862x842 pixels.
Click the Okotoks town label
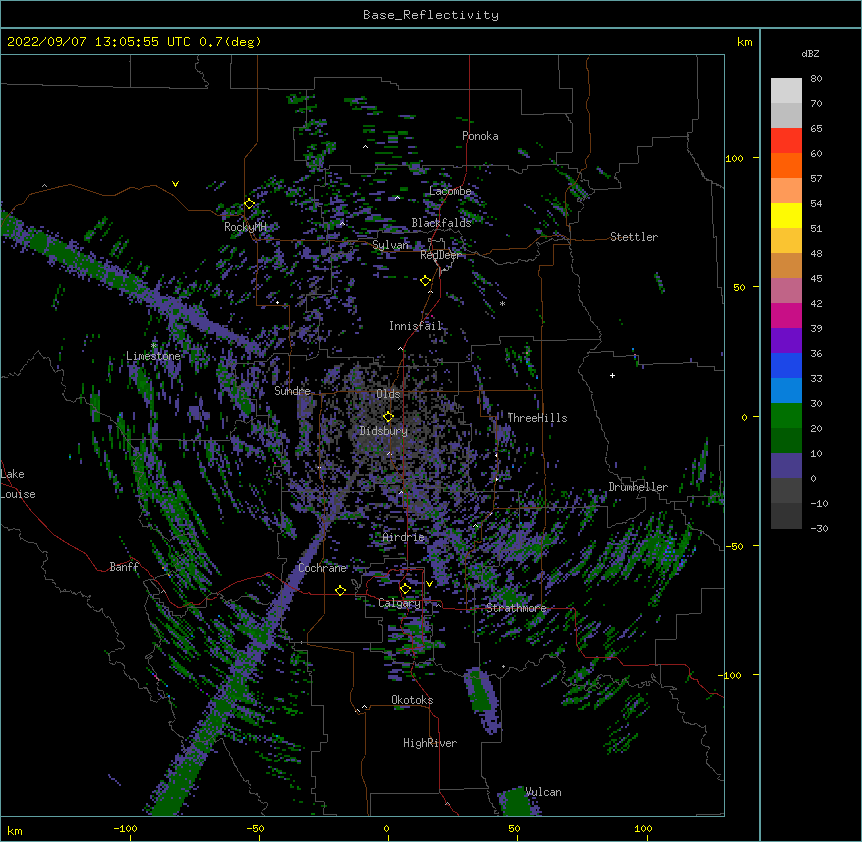(x=412, y=700)
